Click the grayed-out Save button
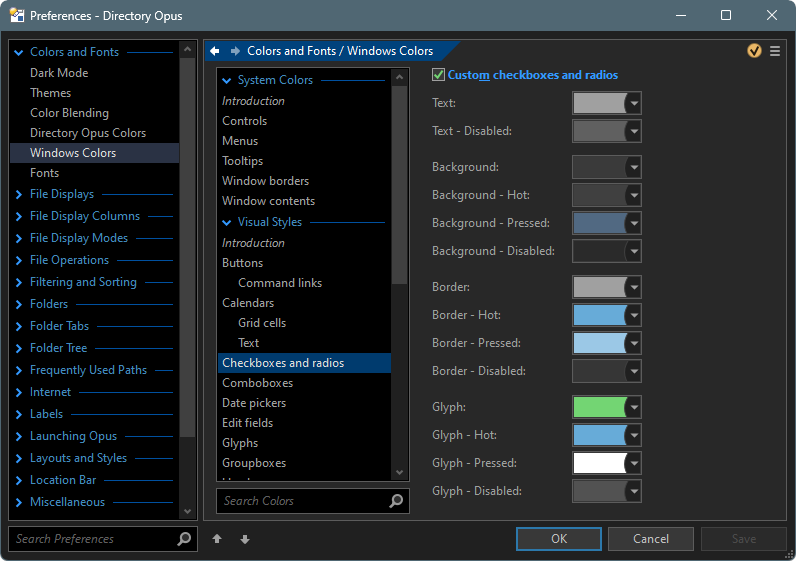This screenshot has height=561, width=796. pyautogui.click(x=744, y=539)
